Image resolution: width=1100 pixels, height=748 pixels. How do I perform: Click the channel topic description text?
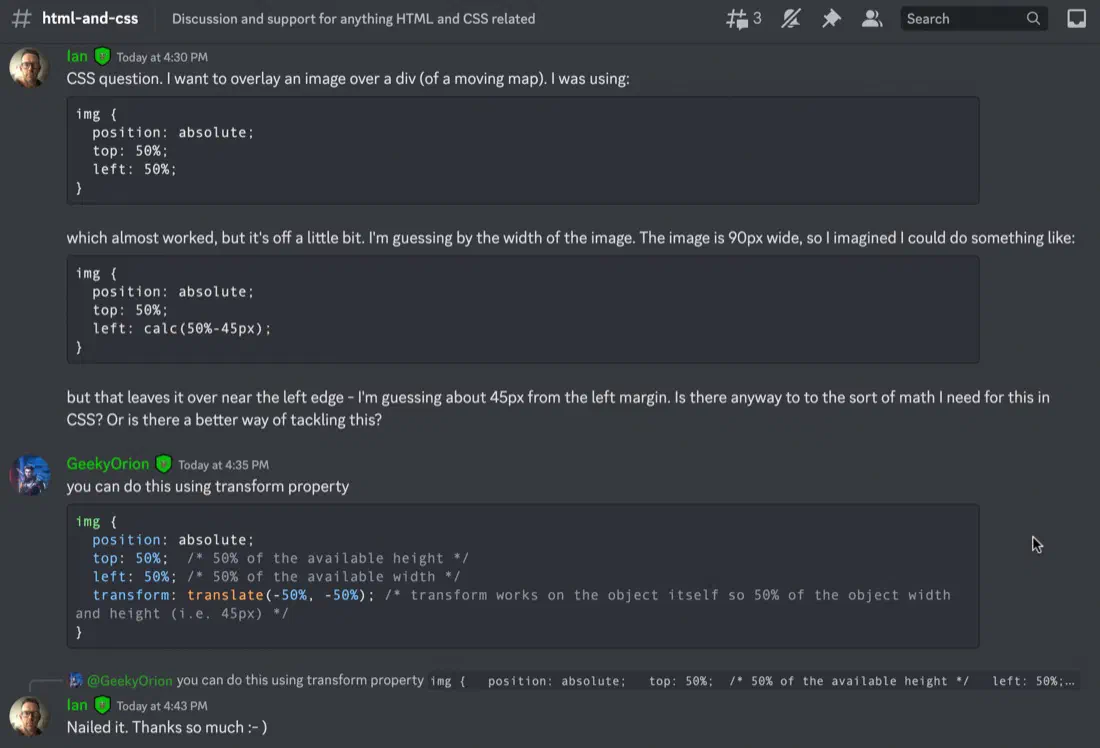point(354,19)
